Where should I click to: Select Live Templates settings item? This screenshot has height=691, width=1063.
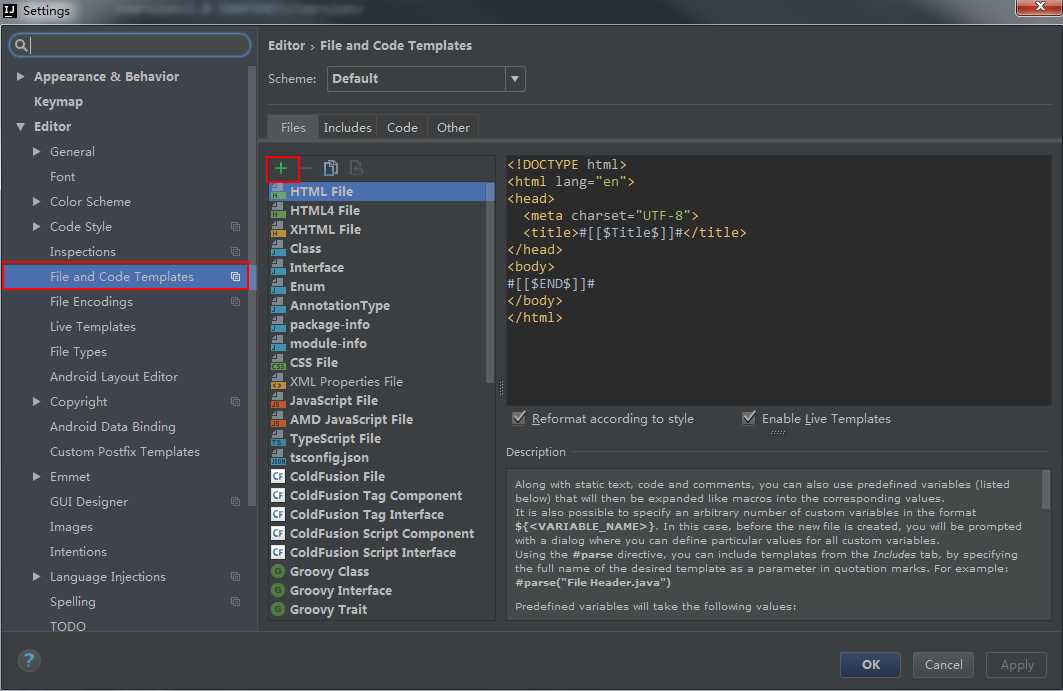click(93, 327)
